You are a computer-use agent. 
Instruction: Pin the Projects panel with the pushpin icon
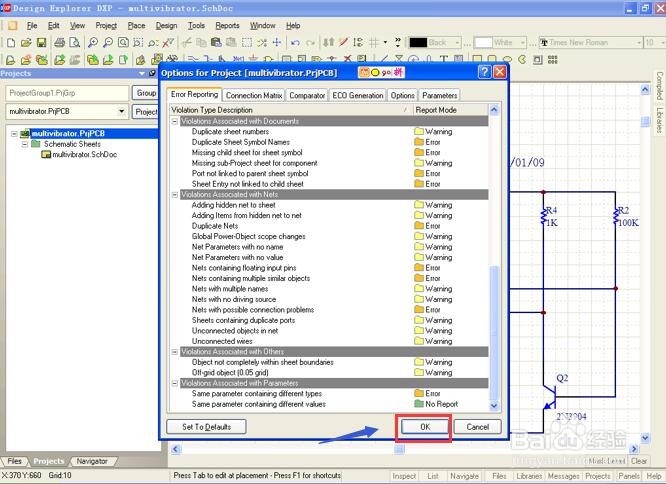click(152, 73)
